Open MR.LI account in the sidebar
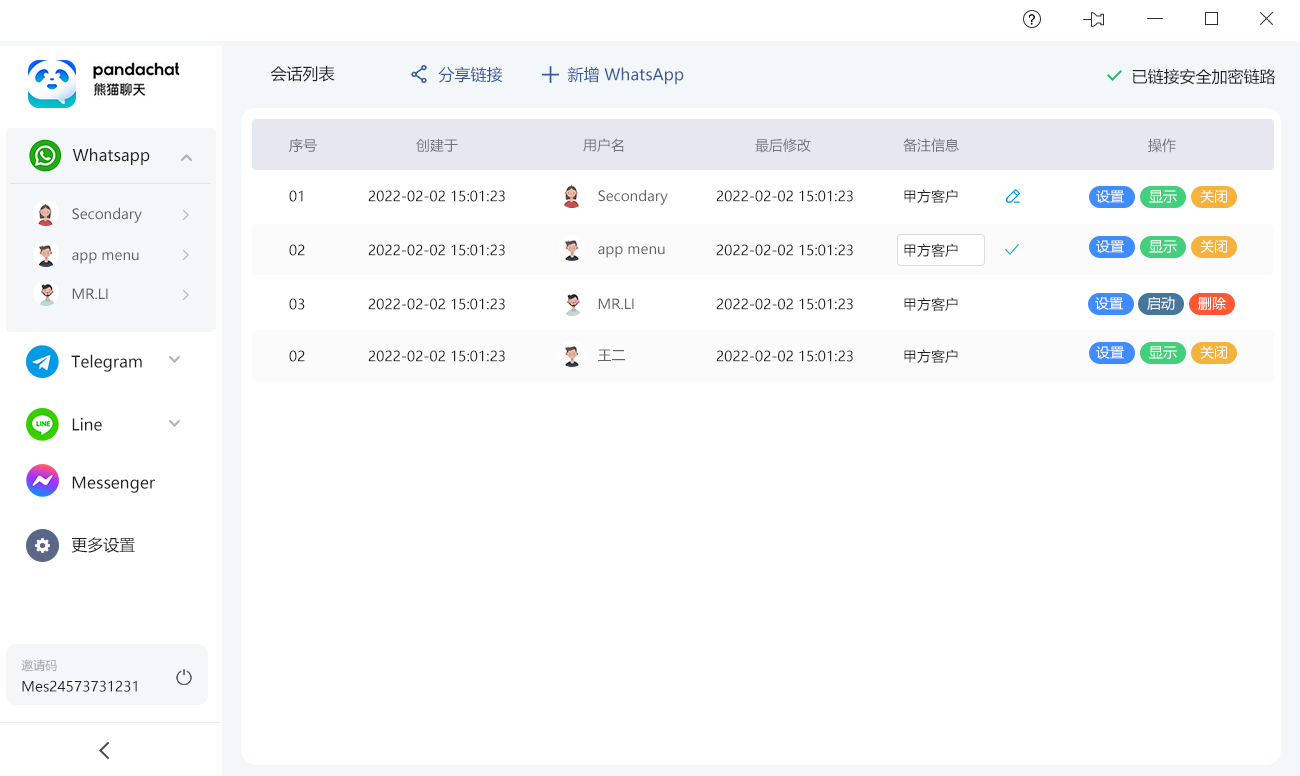 (x=90, y=295)
